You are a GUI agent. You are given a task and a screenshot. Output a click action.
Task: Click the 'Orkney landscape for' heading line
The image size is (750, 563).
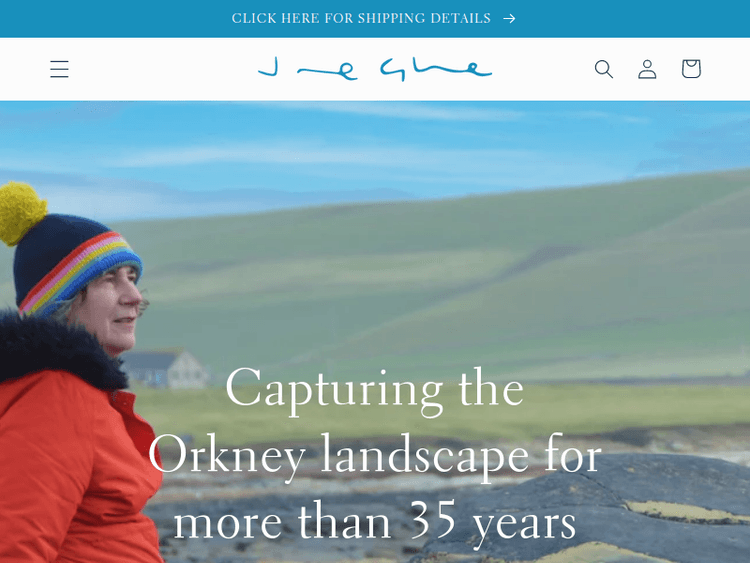(375, 455)
